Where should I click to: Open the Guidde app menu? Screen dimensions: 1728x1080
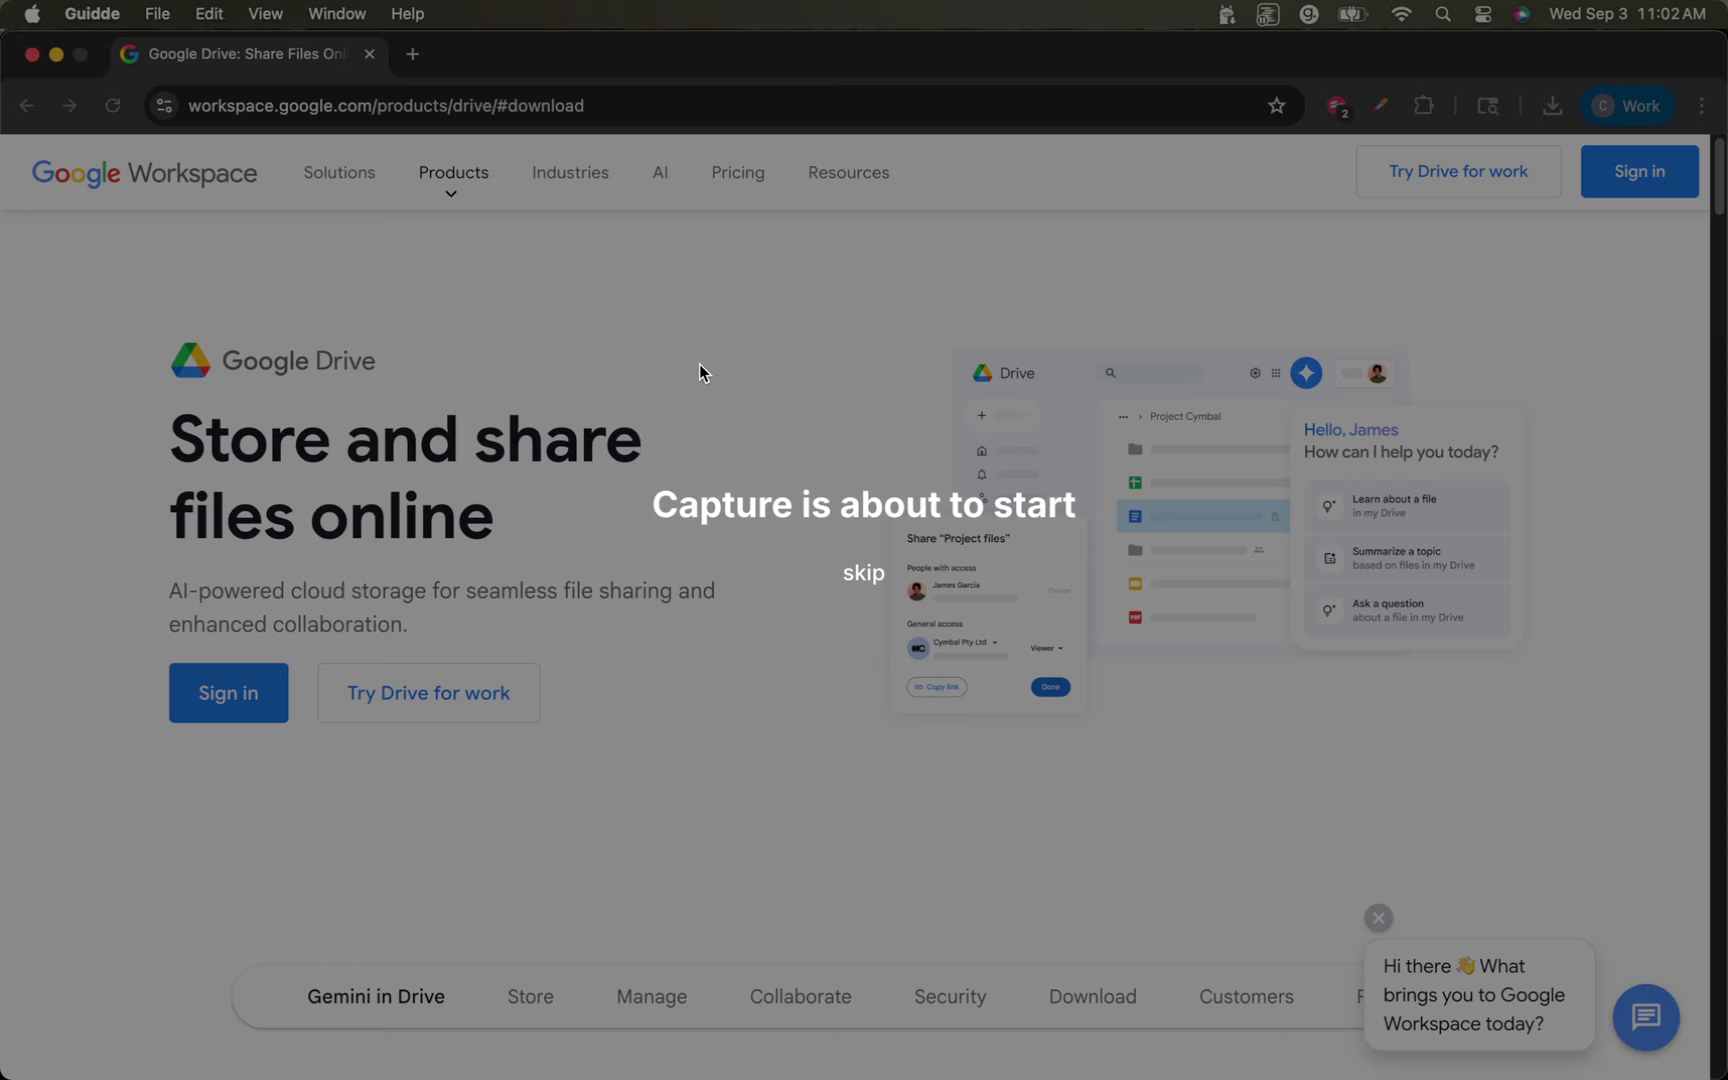pos(92,14)
